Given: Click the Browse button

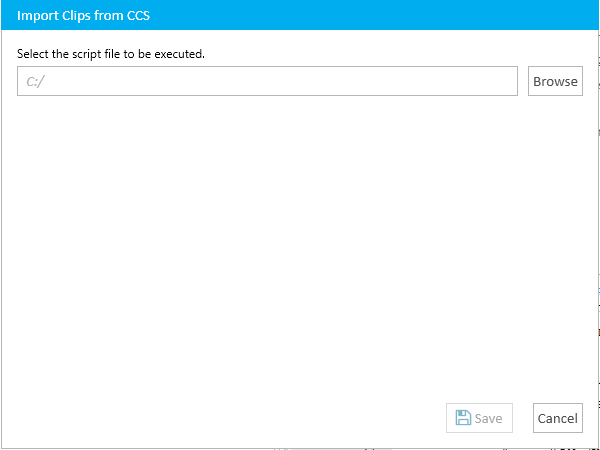Looking at the screenshot, I should click(x=555, y=81).
